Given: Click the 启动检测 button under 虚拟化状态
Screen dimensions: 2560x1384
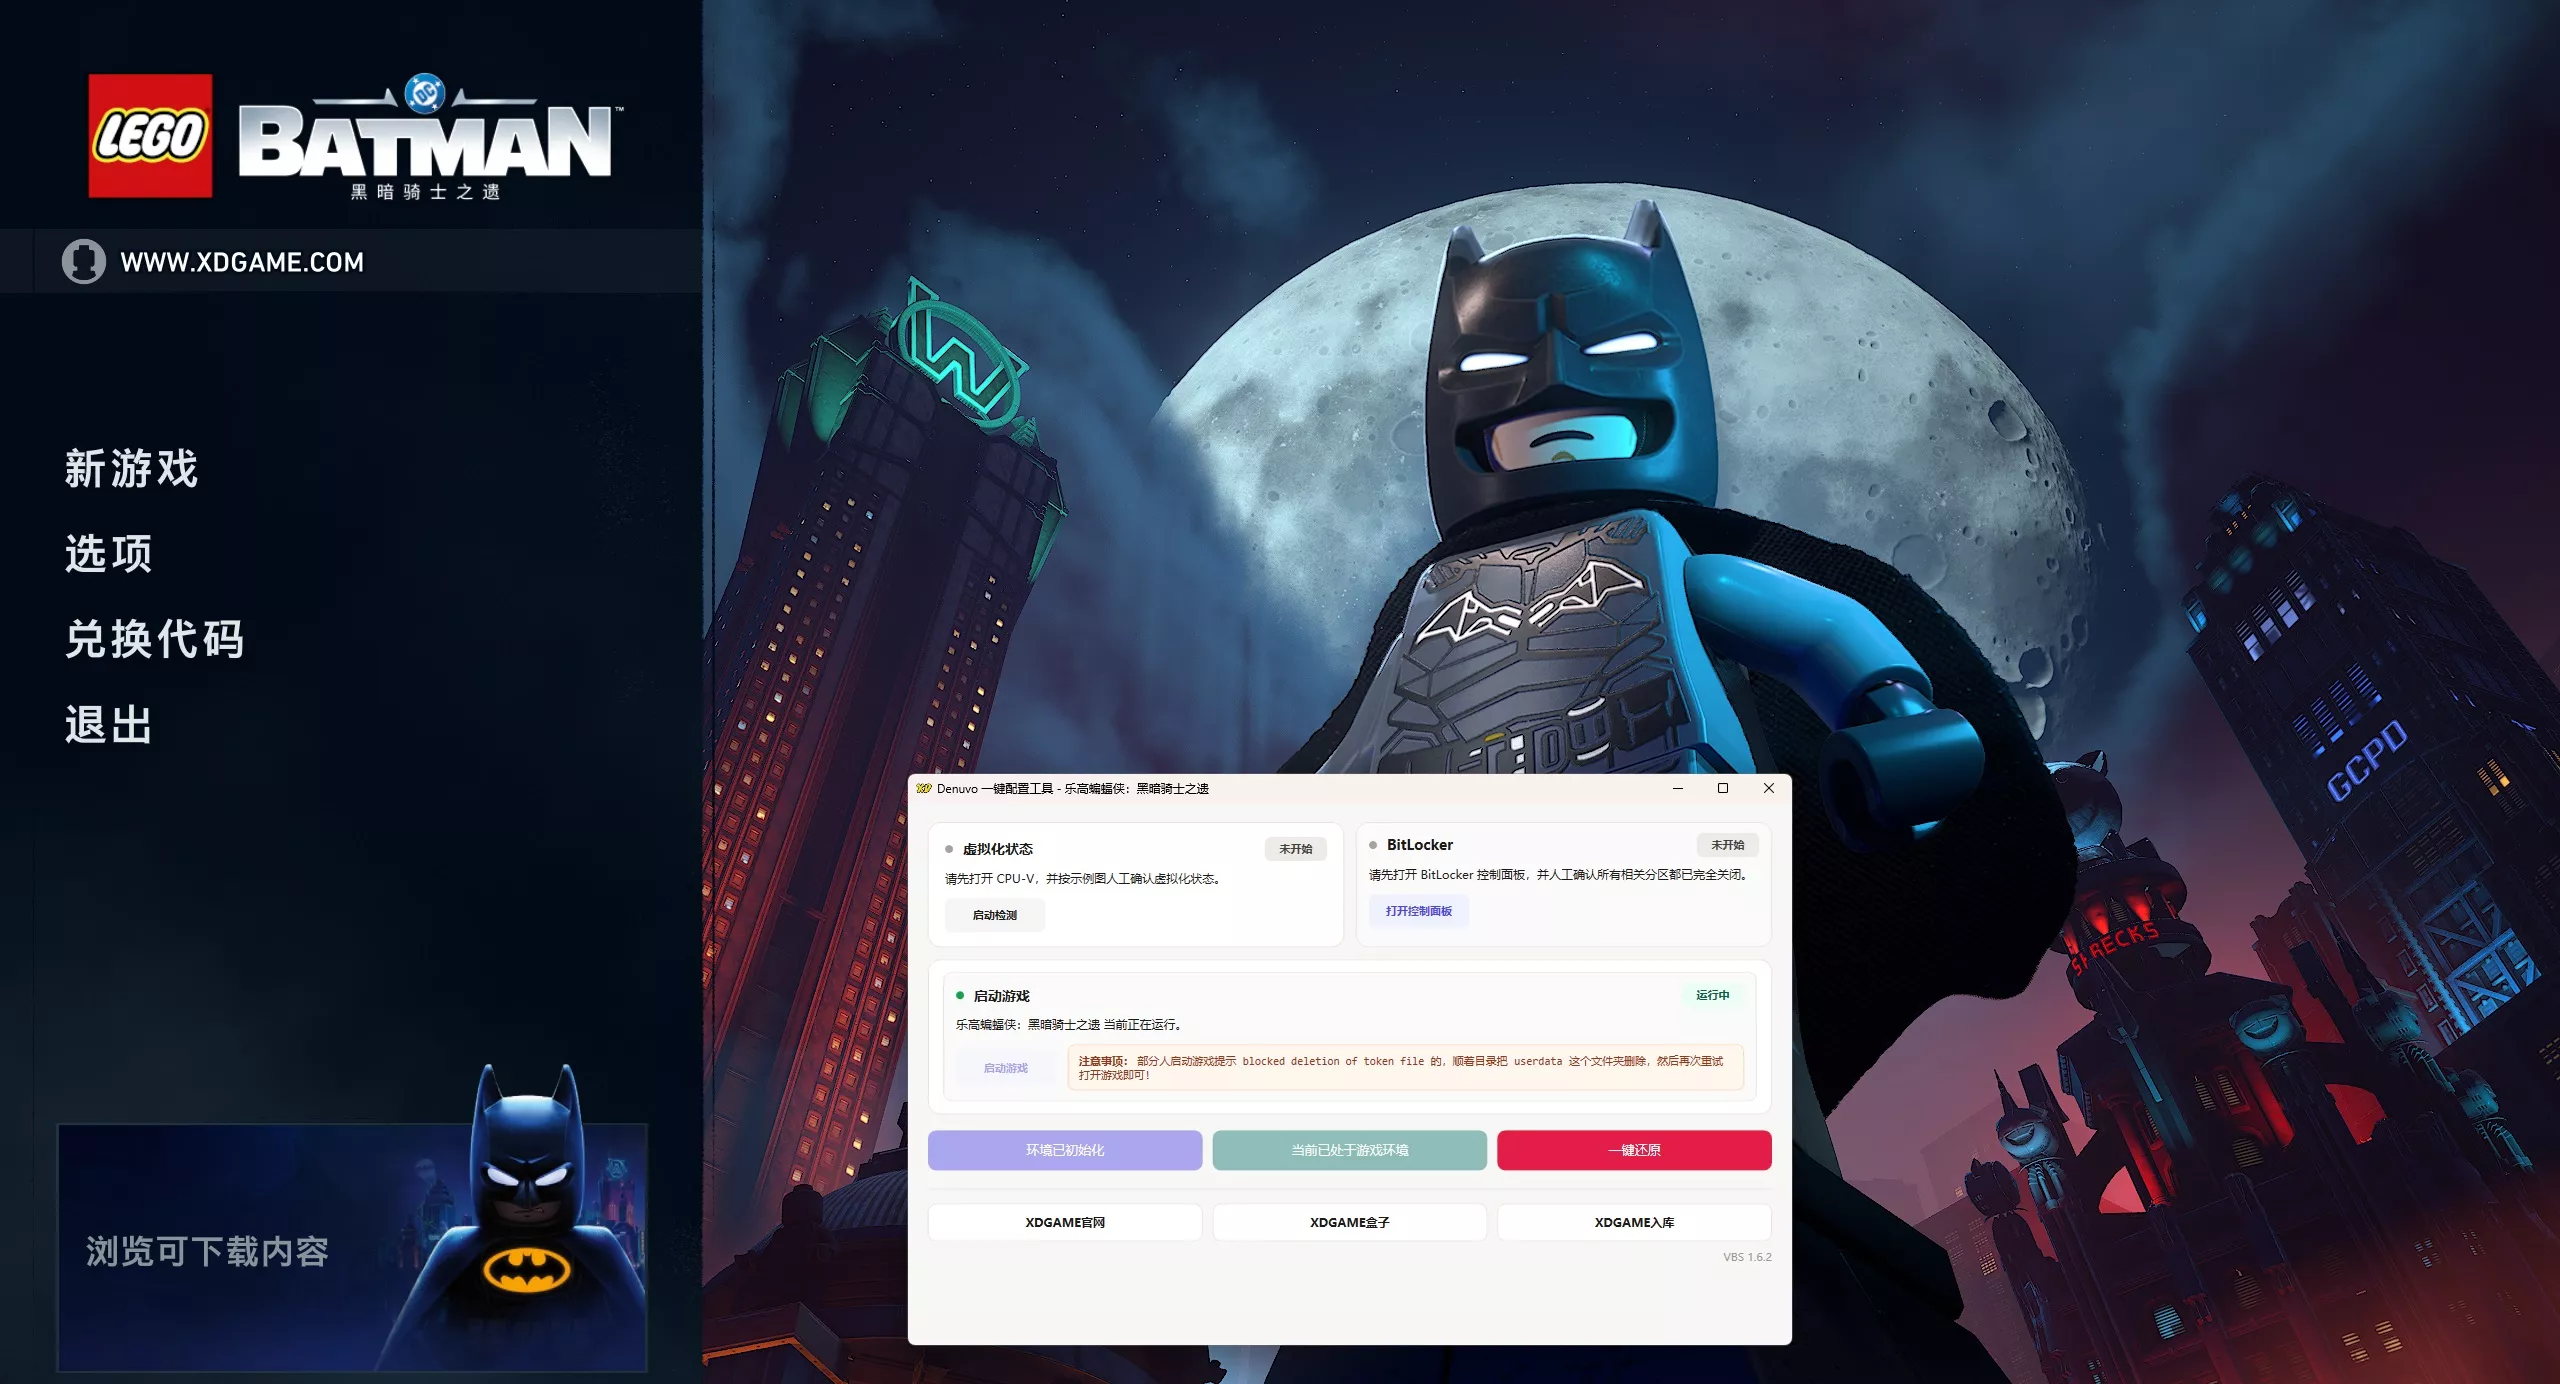Looking at the screenshot, I should point(995,915).
